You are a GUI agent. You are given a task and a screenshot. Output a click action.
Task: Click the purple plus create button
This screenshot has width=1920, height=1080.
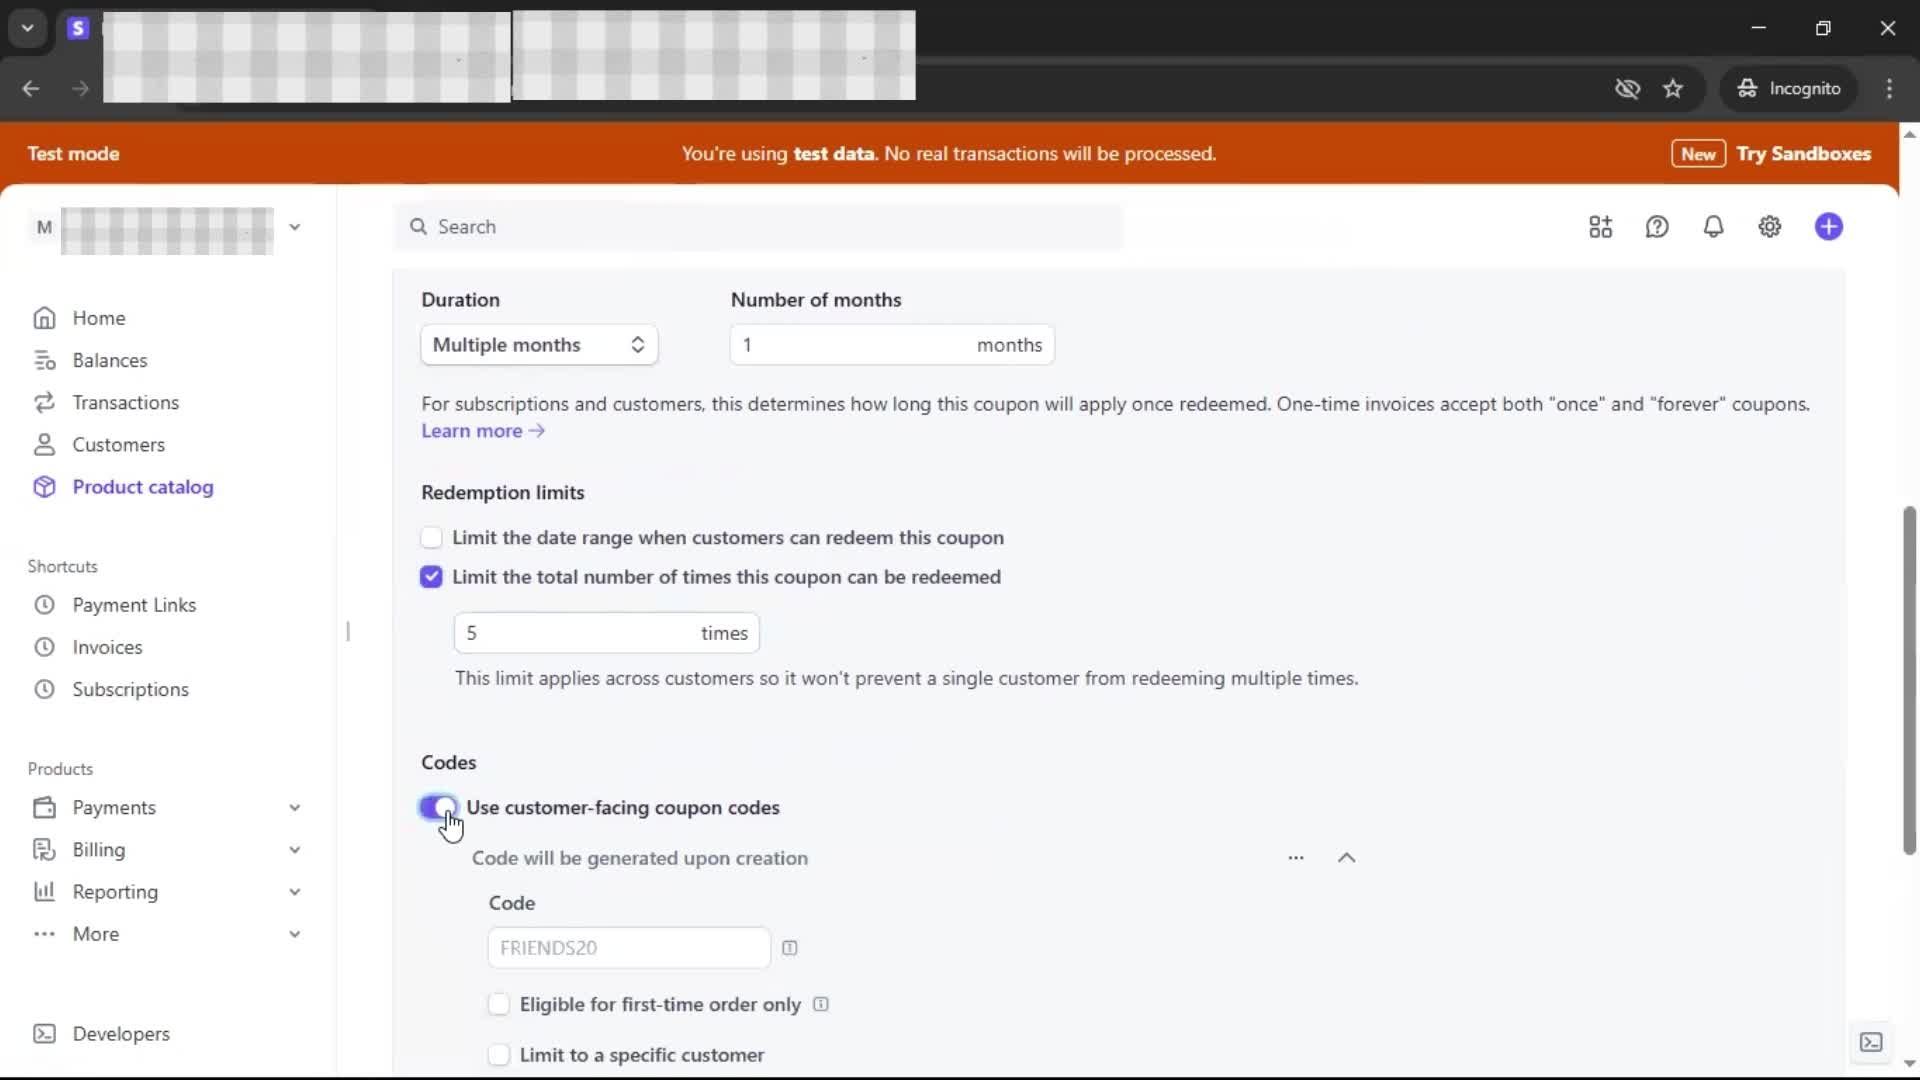coord(1828,227)
